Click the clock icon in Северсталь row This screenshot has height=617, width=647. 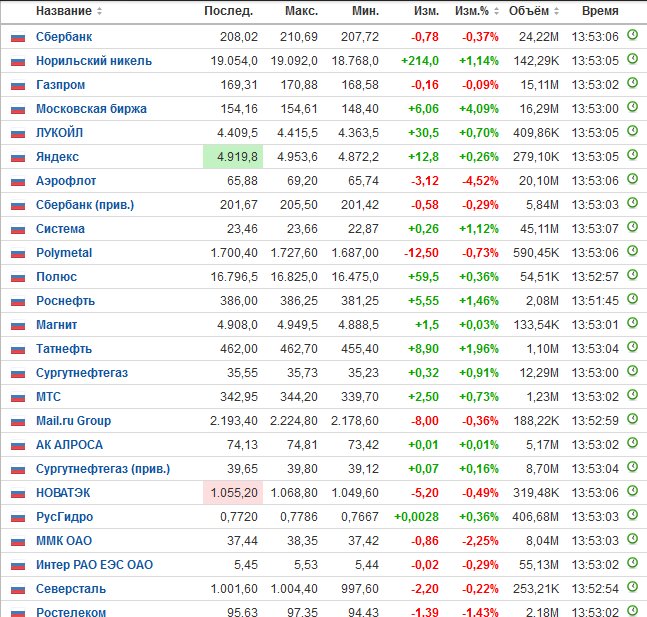coord(633,586)
